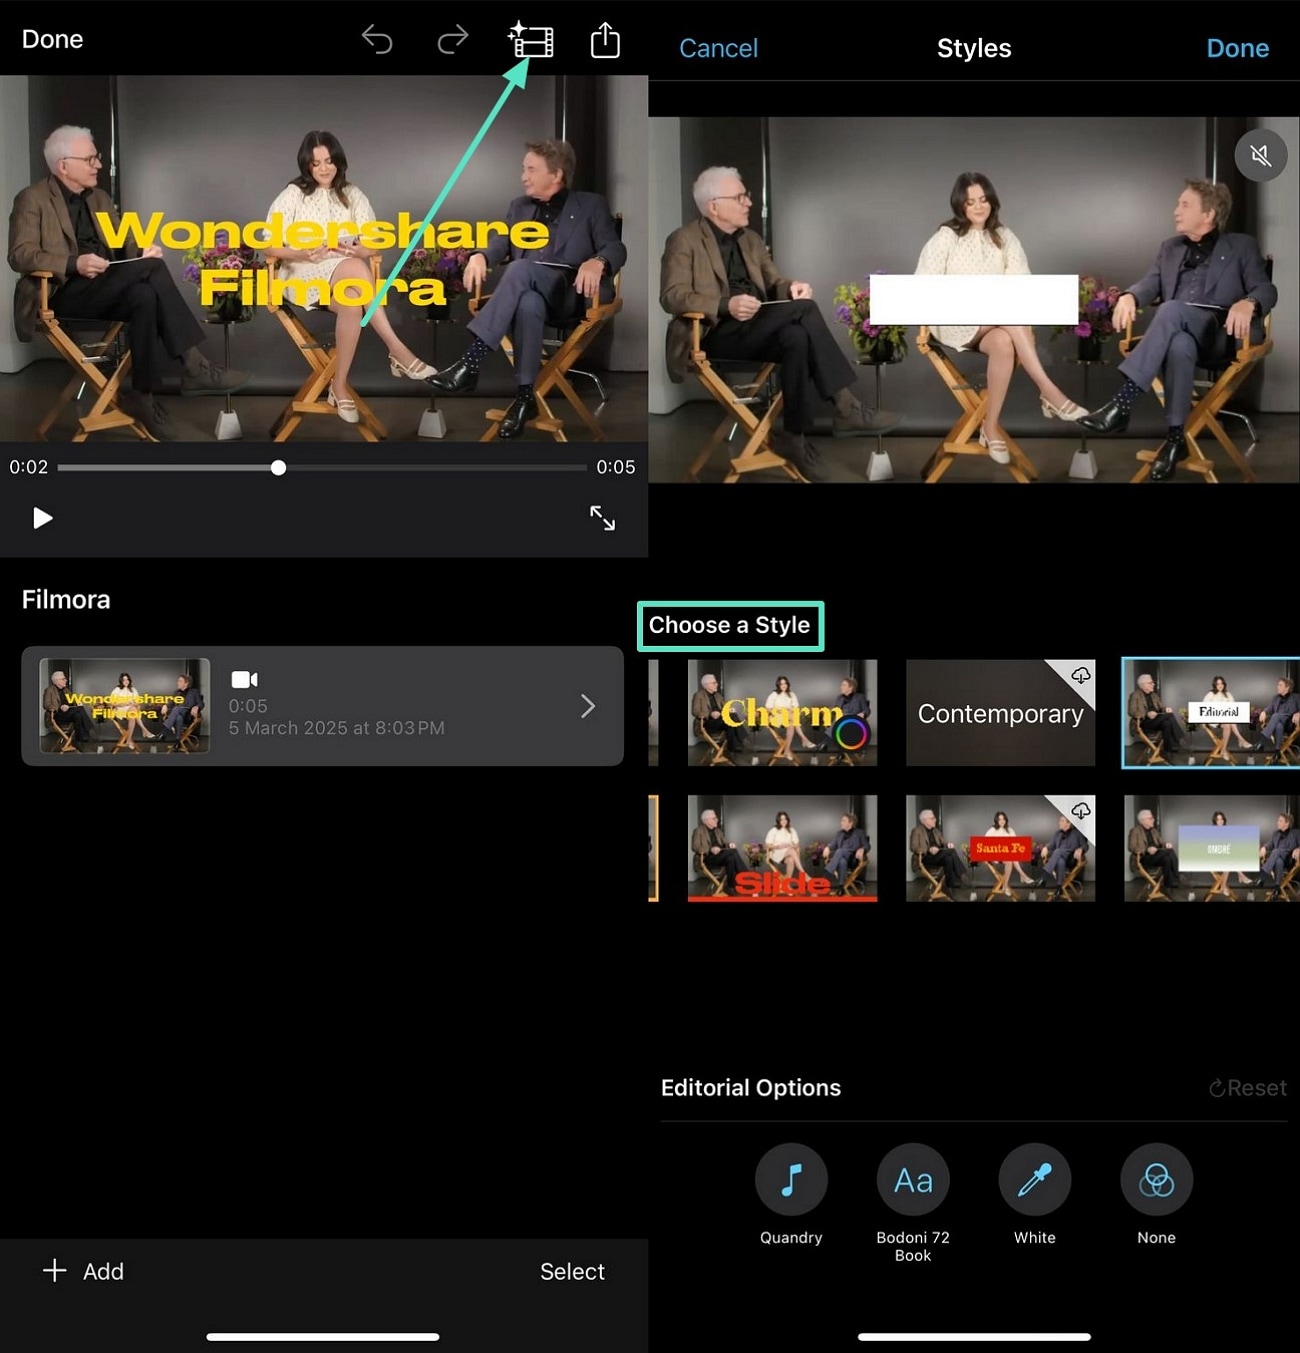Choose the Ombré style thumbnail
The height and width of the screenshot is (1353, 1300).
coord(1212,849)
